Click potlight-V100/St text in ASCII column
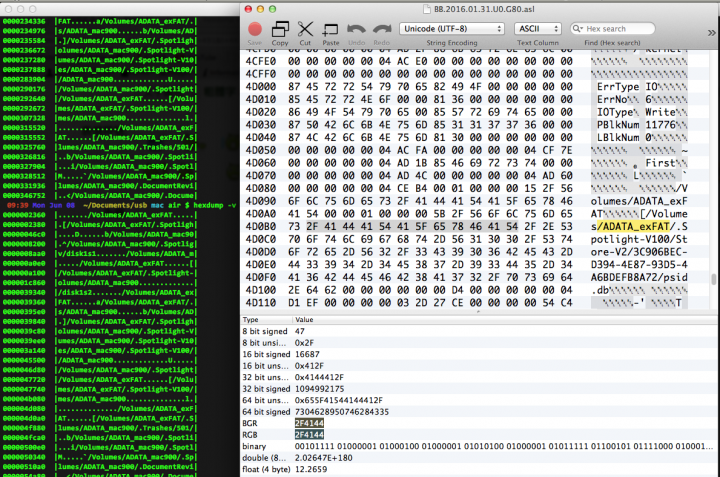Viewport: 720px width, 477px height. (639, 239)
